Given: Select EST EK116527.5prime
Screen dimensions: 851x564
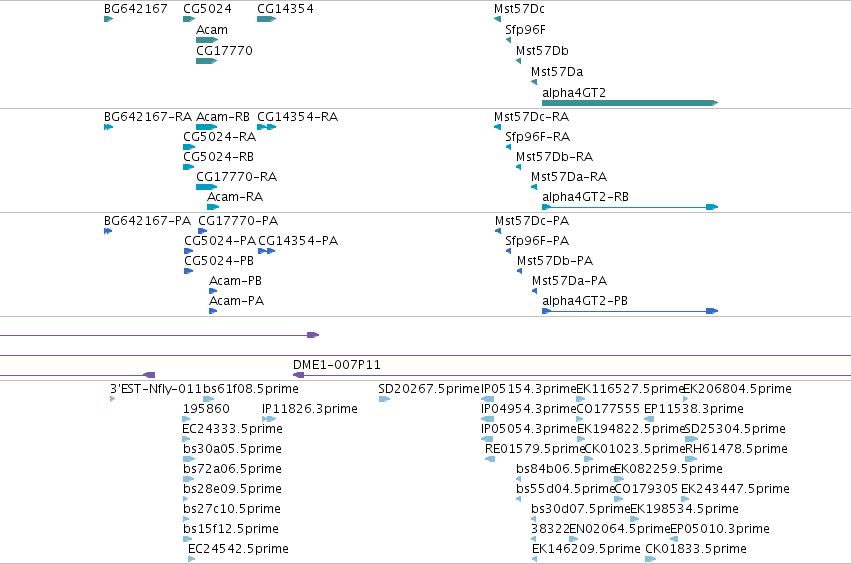Looking at the screenshot, I should click(x=630, y=389).
